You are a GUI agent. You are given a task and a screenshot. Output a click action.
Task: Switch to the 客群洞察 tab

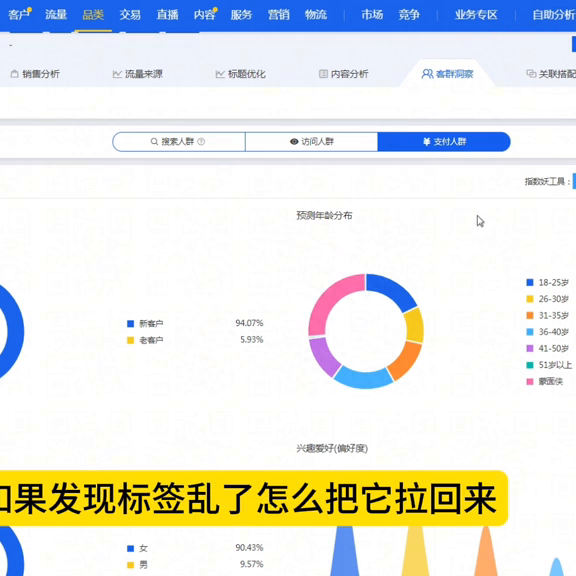pos(447,74)
